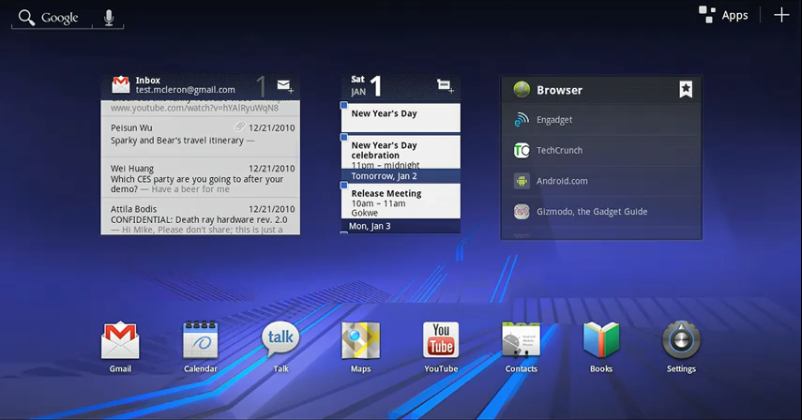Viewport: 802px width, 420px height.
Task: Open email from Peisun Wu
Action: 200,134
